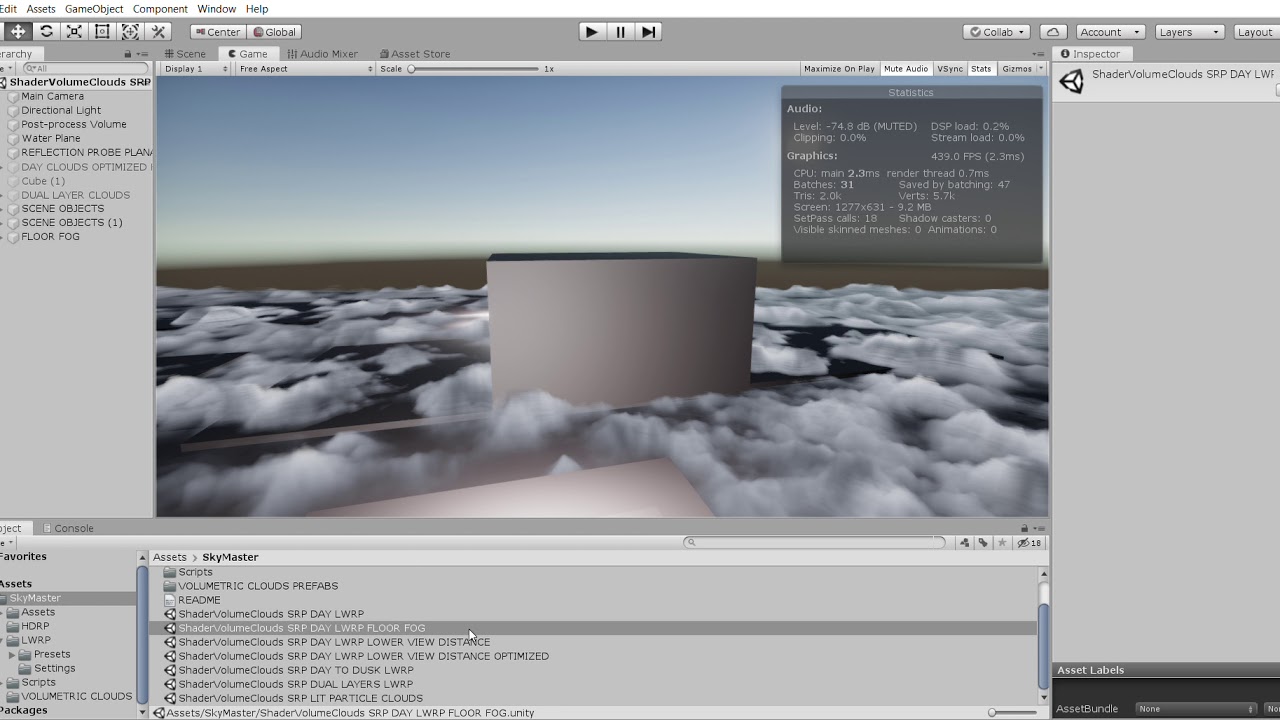Select the Move tool

click(18, 32)
